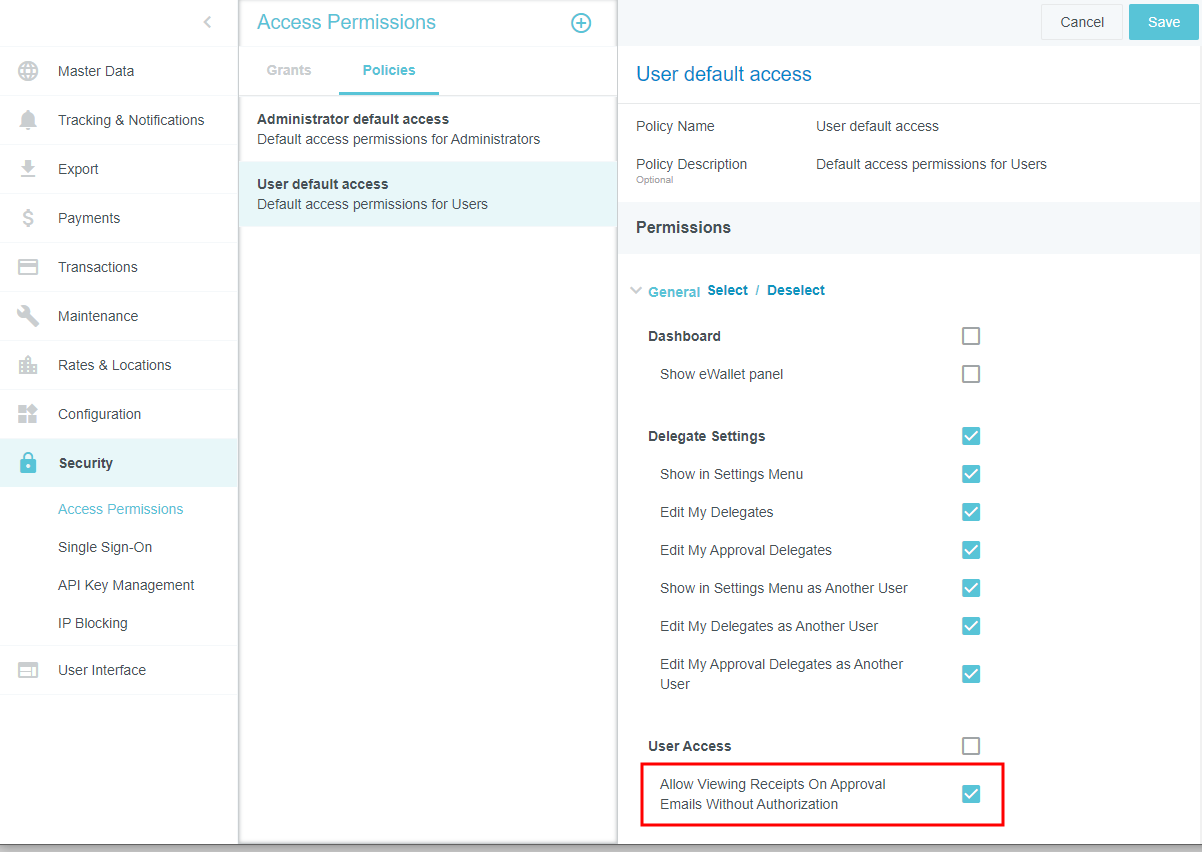The width and height of the screenshot is (1202, 852).
Task: Click the wrench Maintenance icon
Action: 28,316
